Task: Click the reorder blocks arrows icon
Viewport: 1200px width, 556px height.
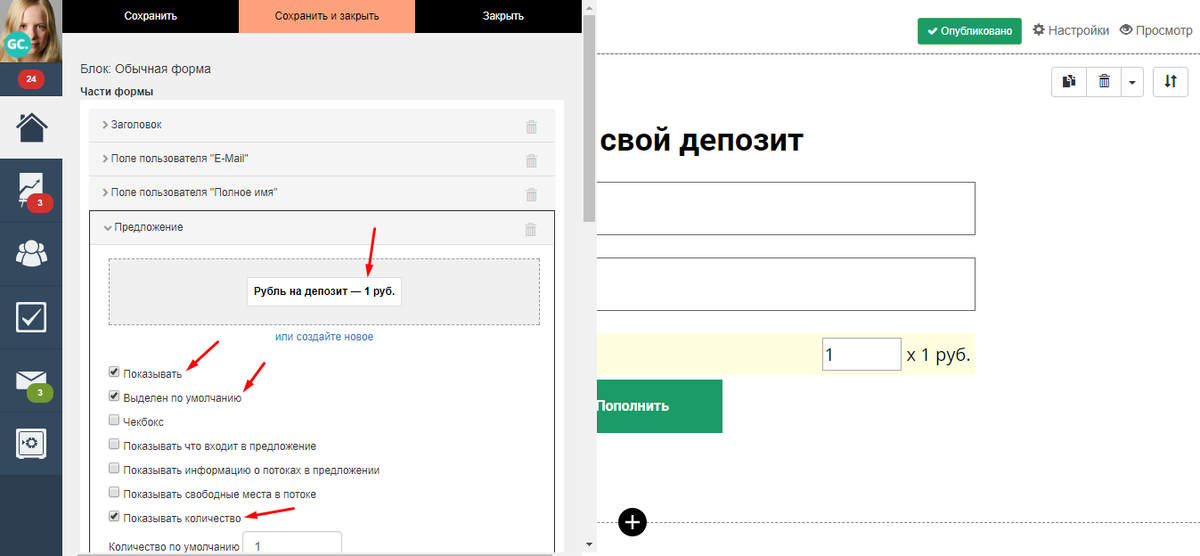Action: (1170, 82)
